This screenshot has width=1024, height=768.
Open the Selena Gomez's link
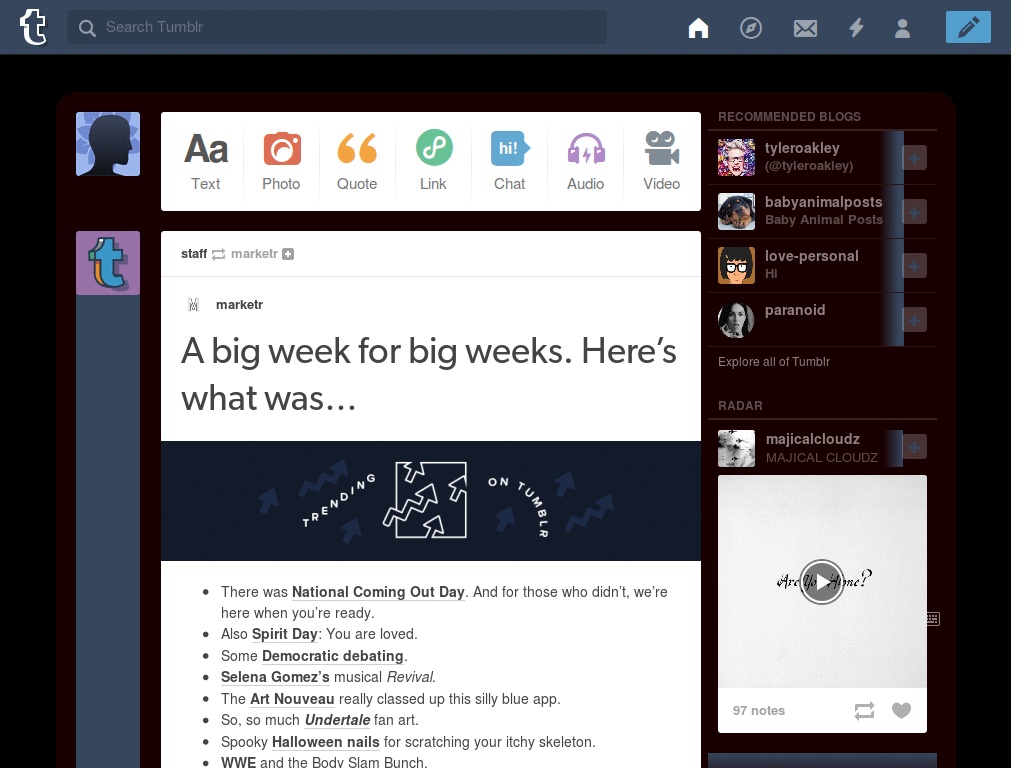pyautogui.click(x=275, y=677)
